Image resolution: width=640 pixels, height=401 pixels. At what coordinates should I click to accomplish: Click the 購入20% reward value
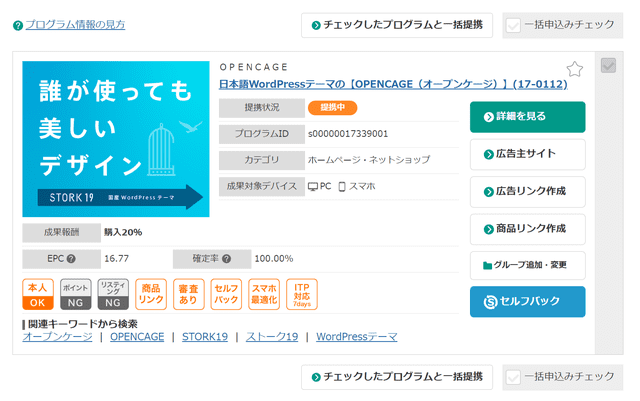tap(123, 232)
